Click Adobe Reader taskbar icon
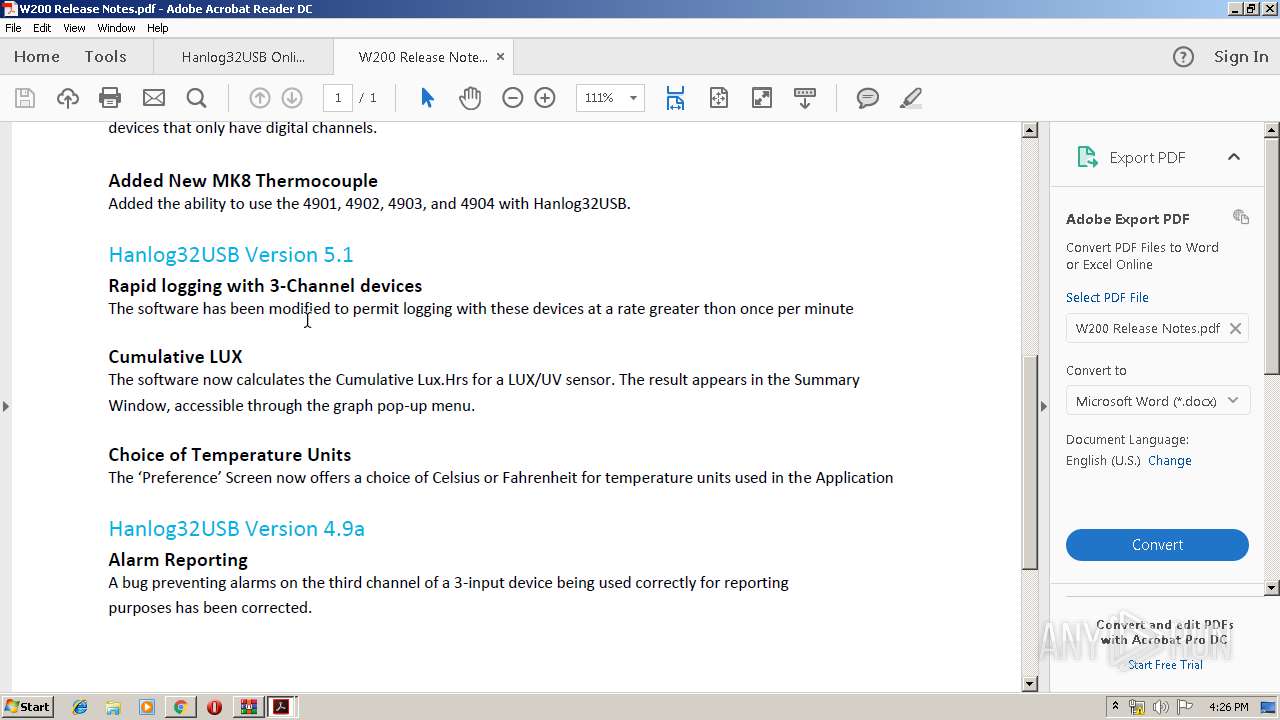The height and width of the screenshot is (720, 1280). (281, 707)
